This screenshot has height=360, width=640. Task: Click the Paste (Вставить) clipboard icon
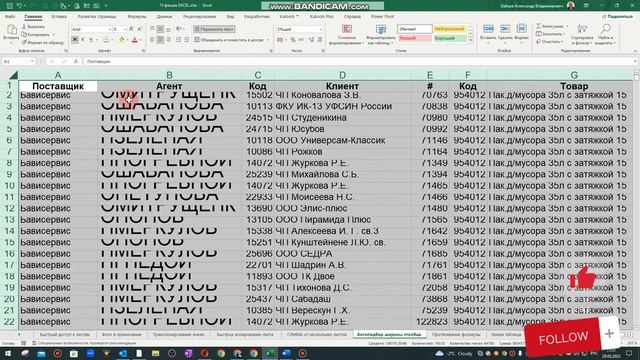coord(11,30)
